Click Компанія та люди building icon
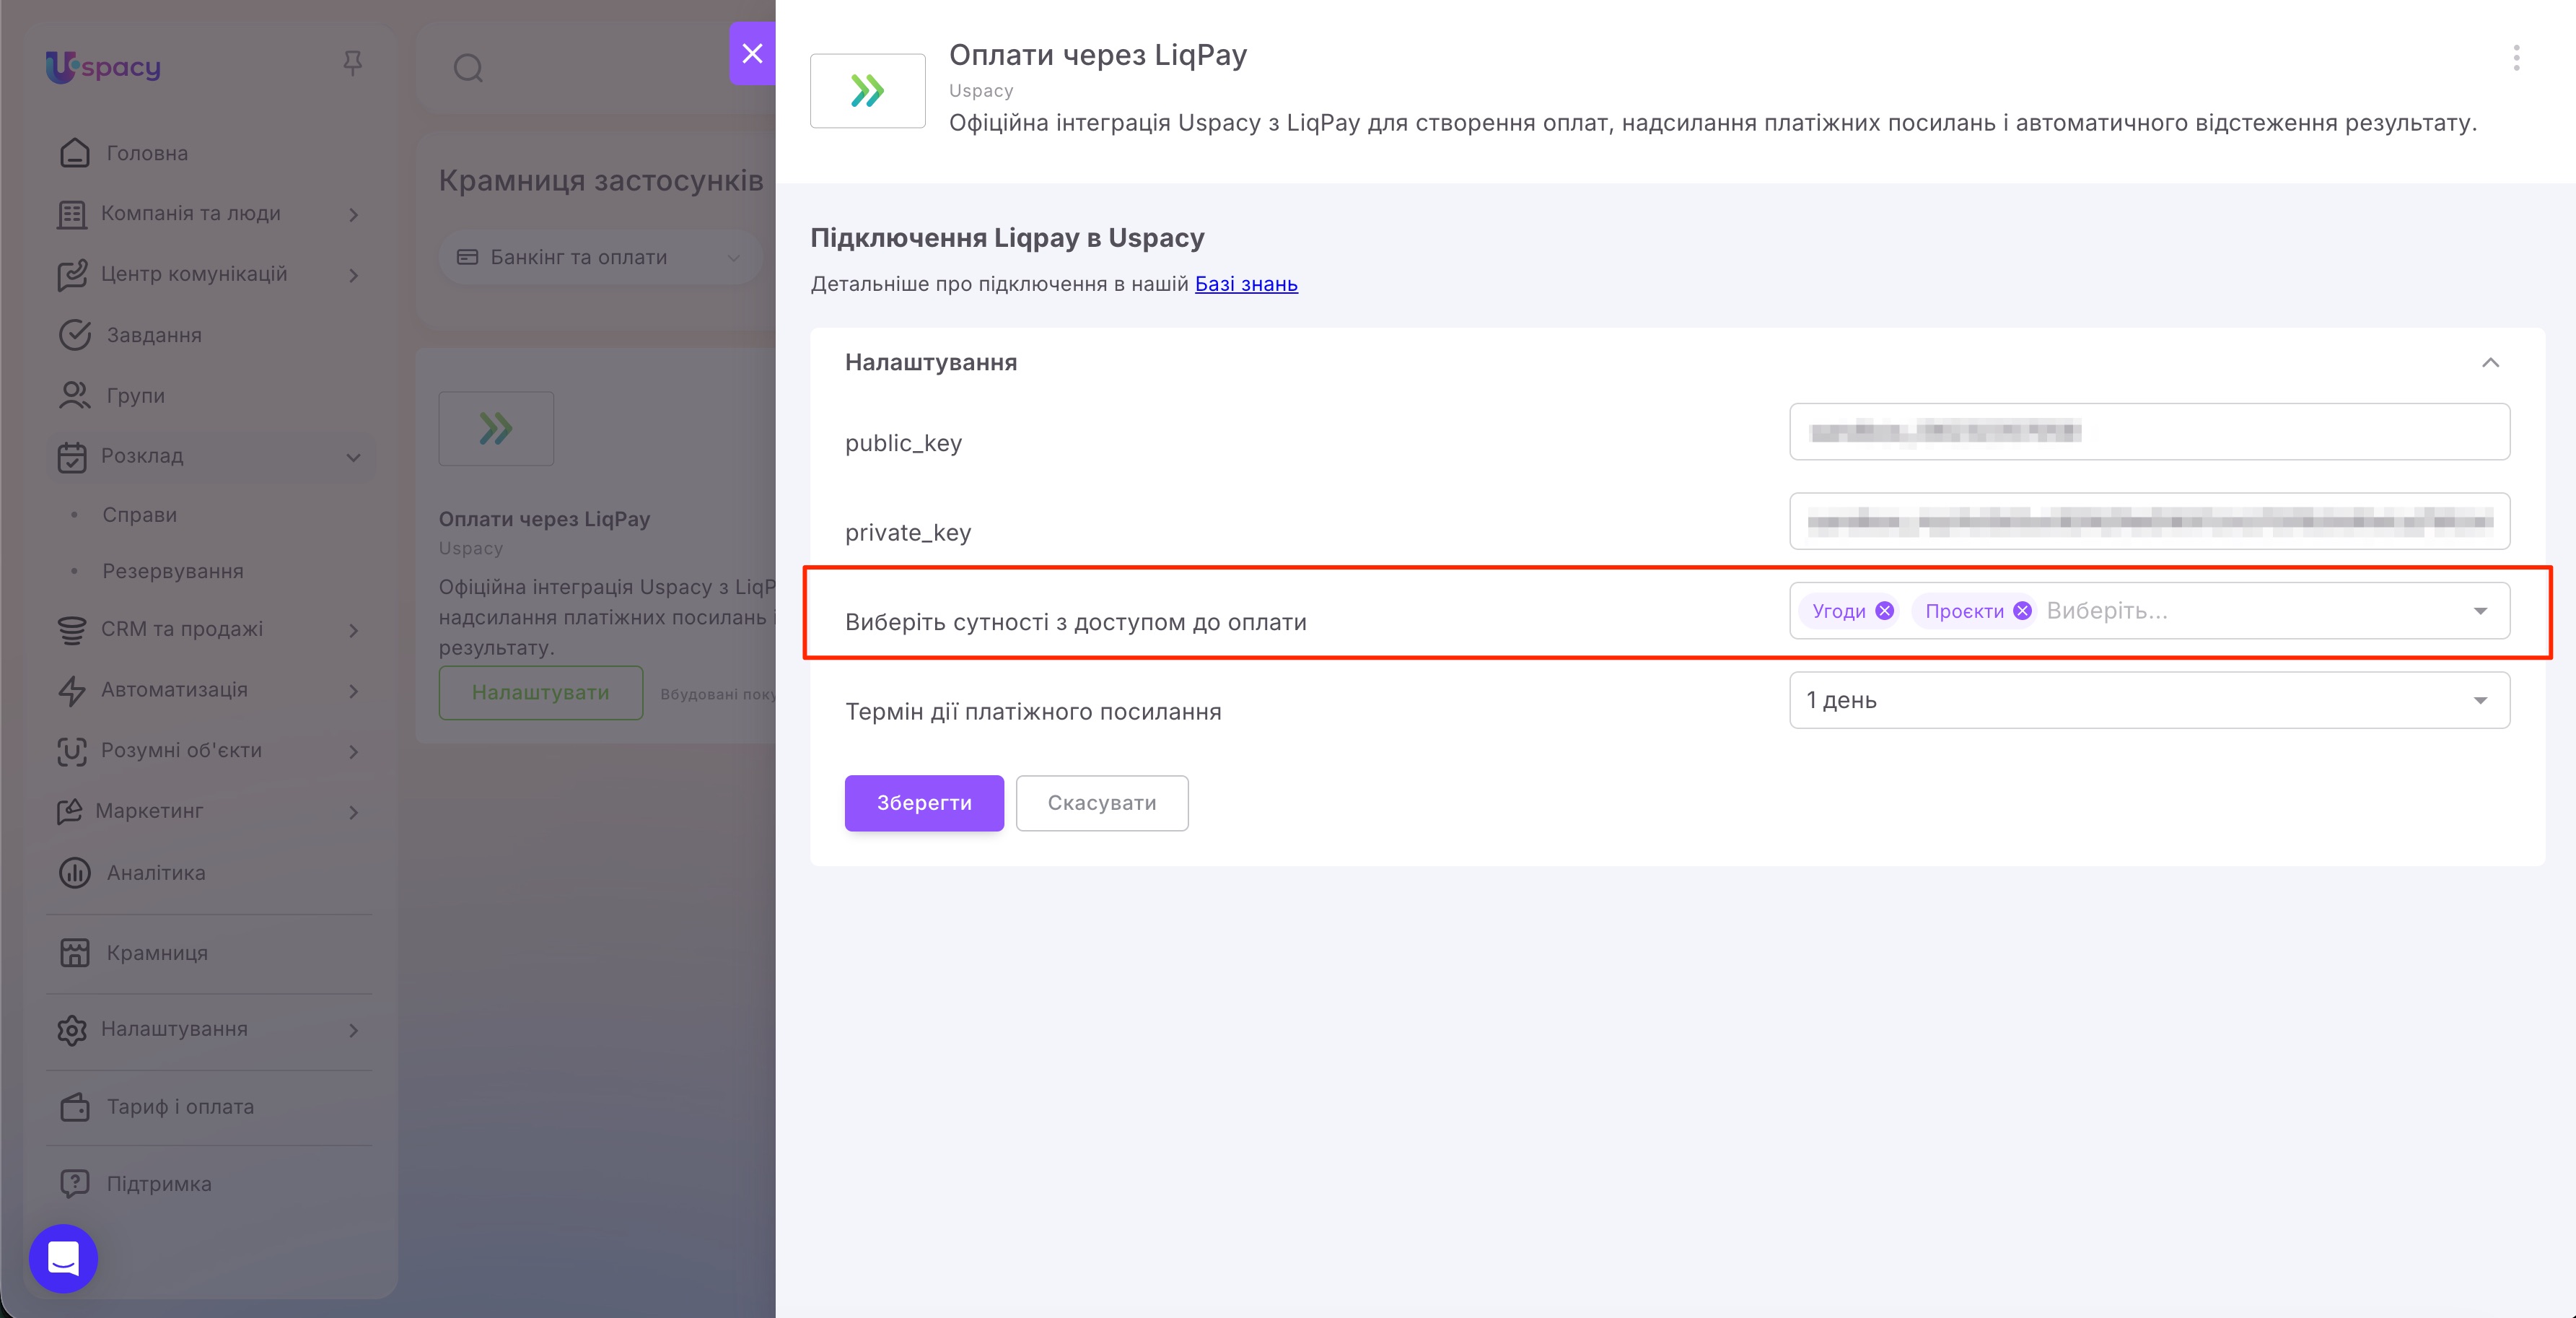Image resolution: width=2576 pixels, height=1318 pixels. coord(72,214)
